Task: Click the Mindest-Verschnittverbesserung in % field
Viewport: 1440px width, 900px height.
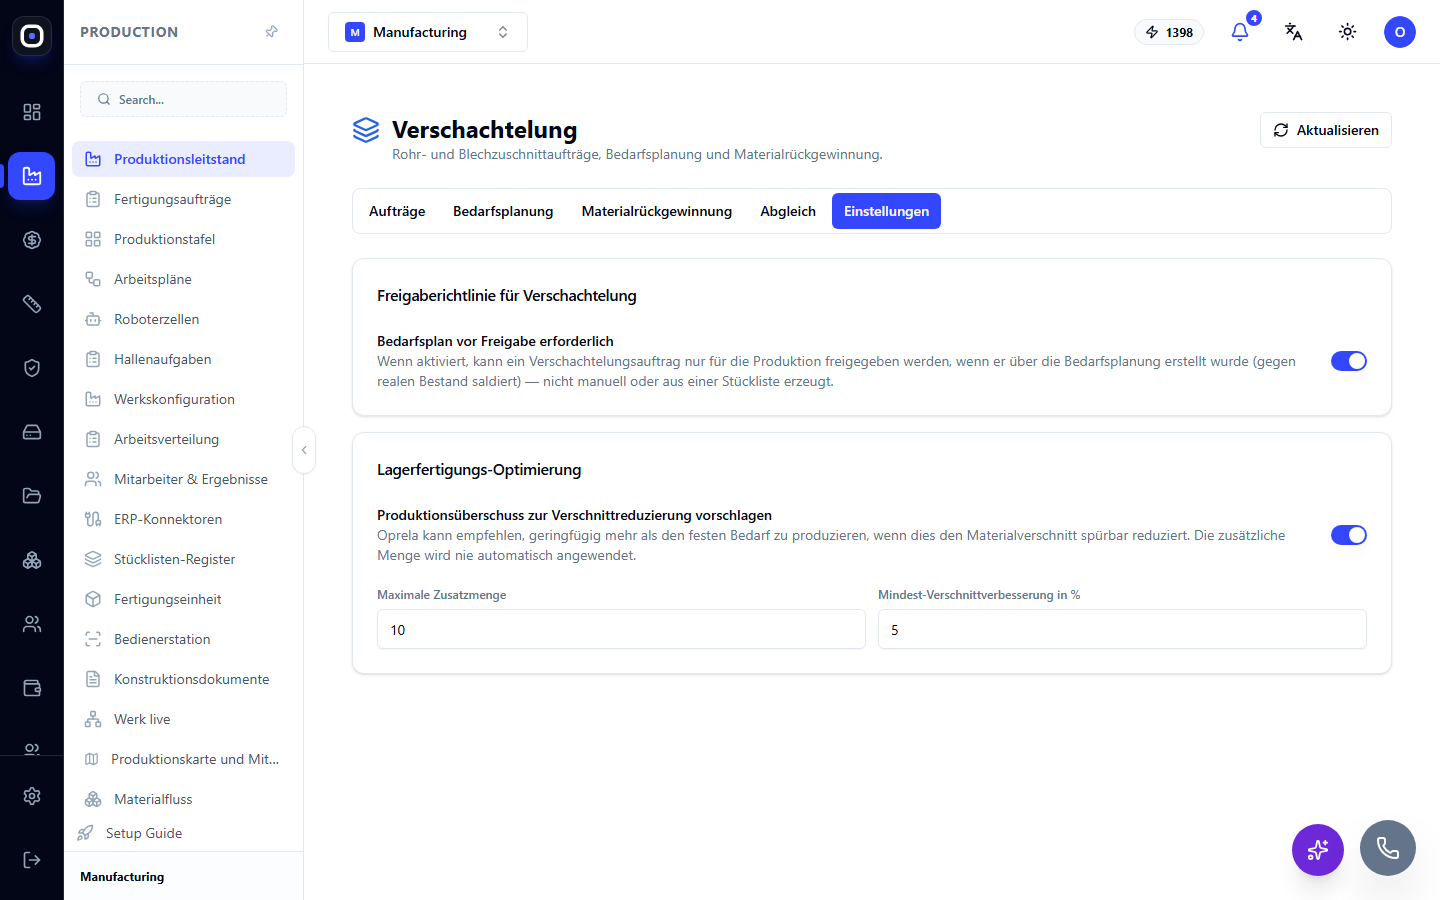Action: pos(1122,630)
